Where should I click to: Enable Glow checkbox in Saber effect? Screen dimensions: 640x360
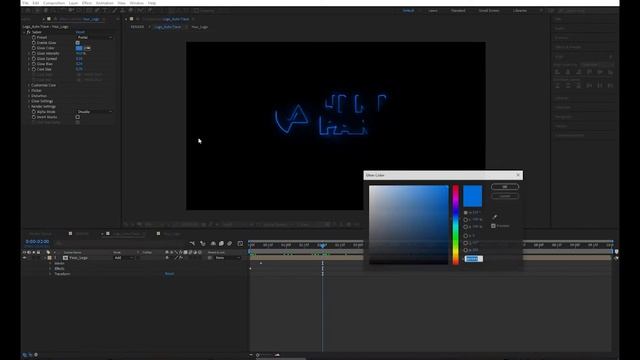point(78,43)
